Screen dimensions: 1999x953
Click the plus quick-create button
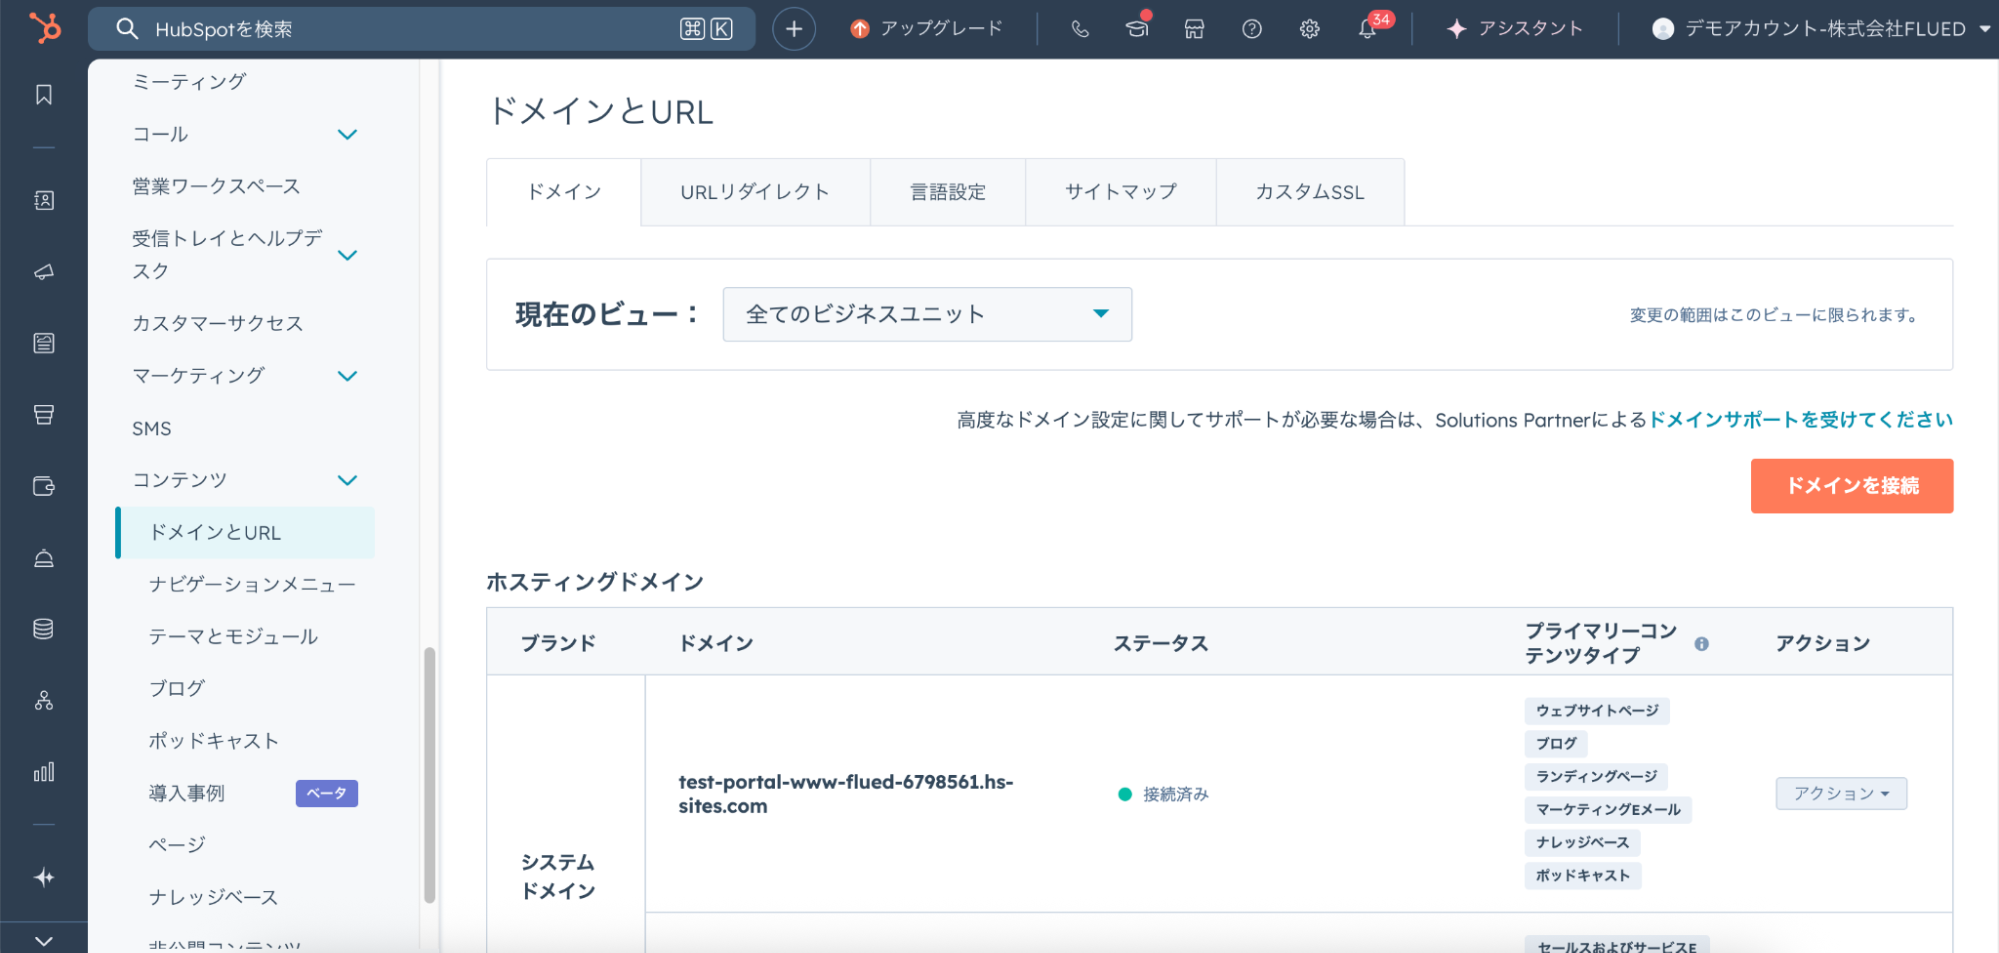click(793, 29)
